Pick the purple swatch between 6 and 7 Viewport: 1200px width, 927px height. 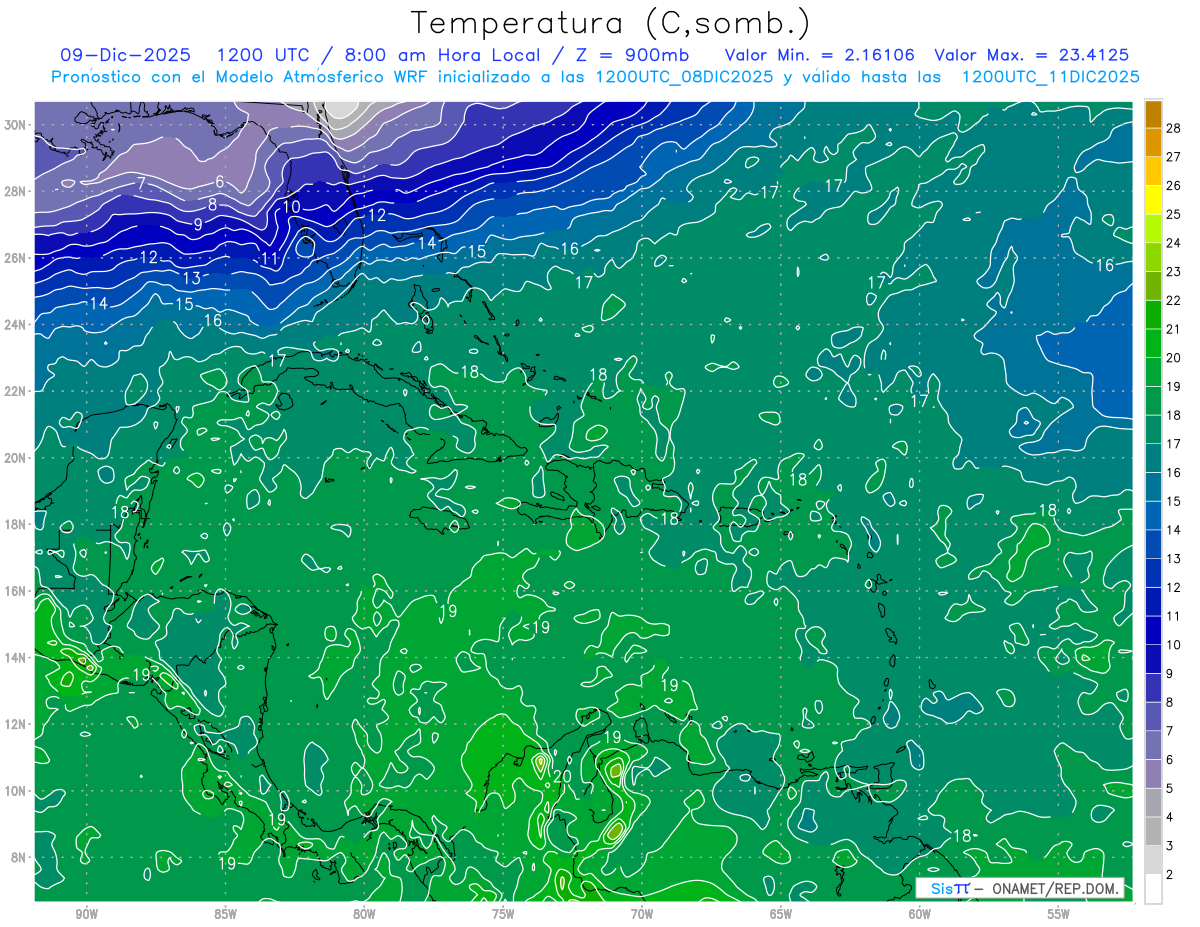[1153, 746]
